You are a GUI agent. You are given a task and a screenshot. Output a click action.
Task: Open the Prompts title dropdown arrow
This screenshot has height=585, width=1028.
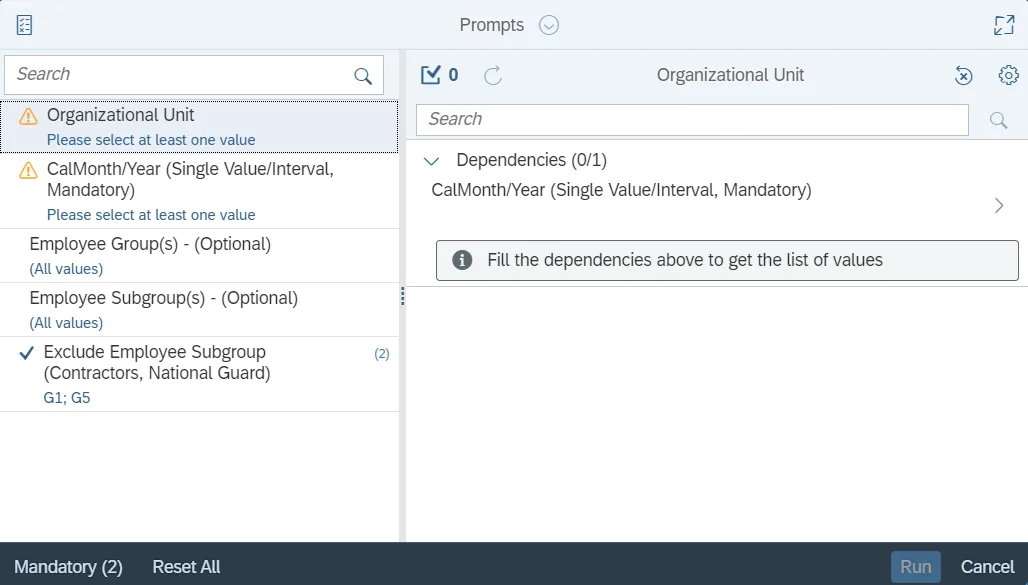pyautogui.click(x=549, y=25)
